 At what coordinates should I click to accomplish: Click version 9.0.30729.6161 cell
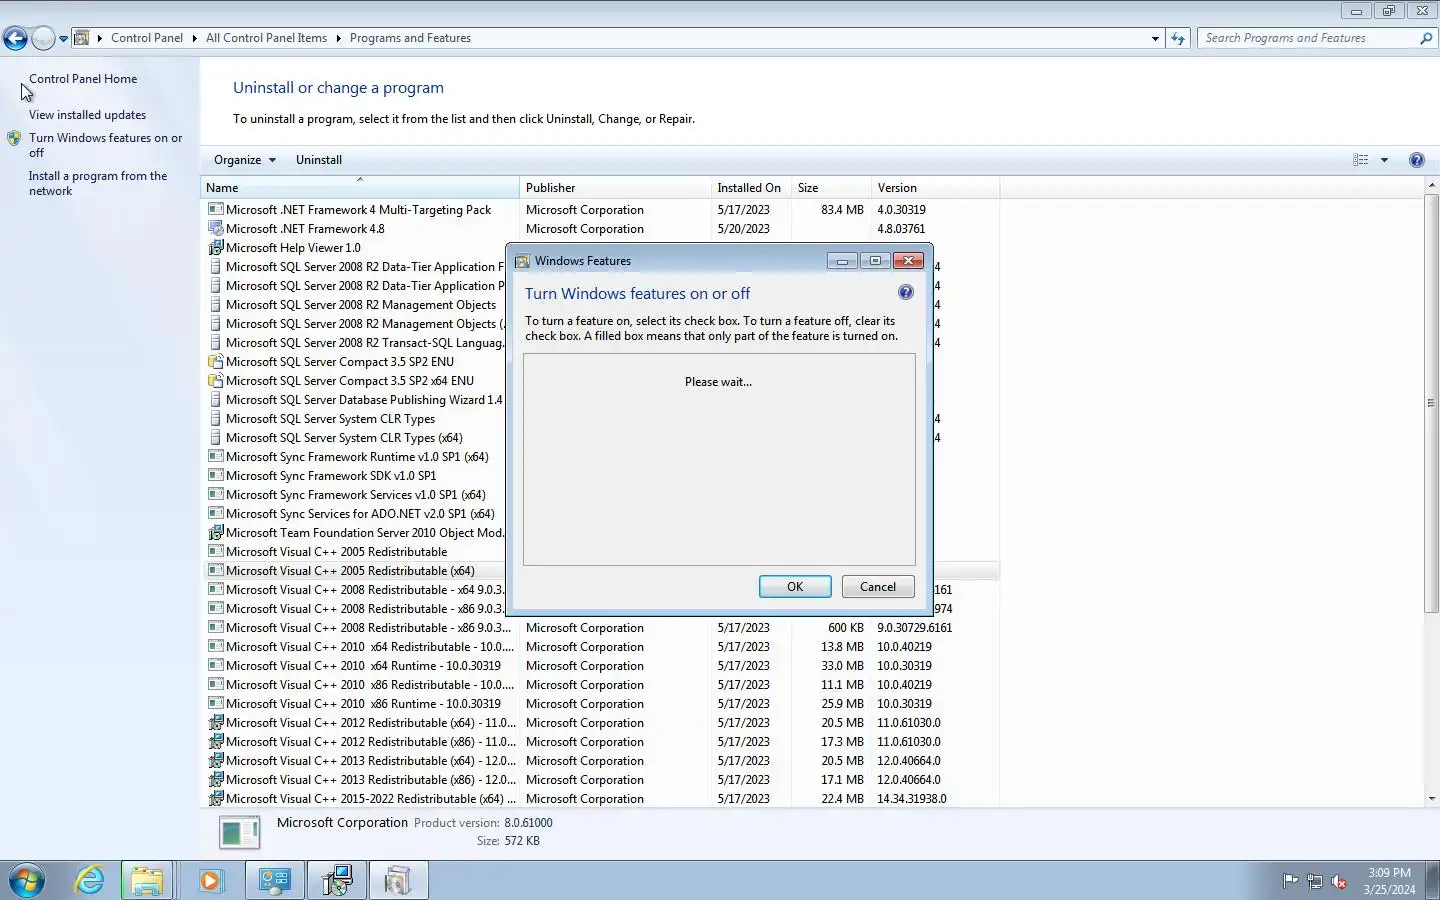[914, 628]
